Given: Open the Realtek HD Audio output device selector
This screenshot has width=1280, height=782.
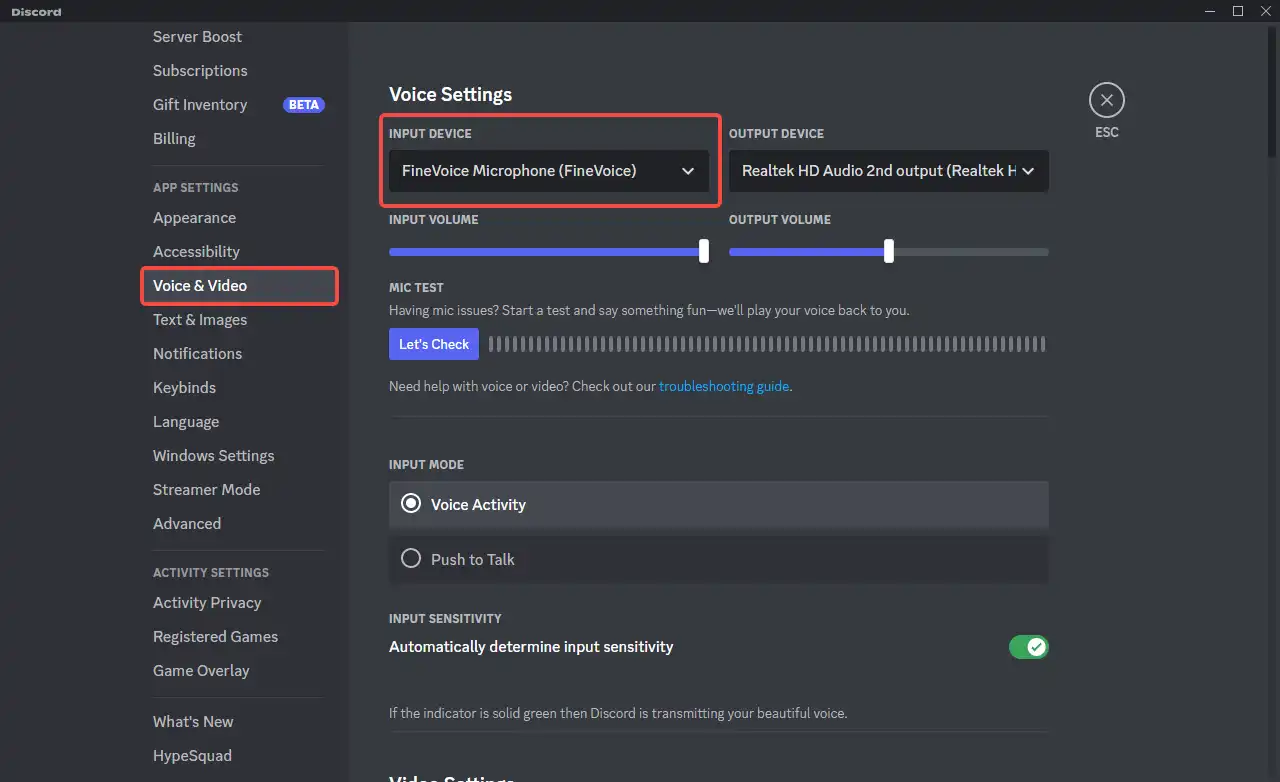Looking at the screenshot, I should pyautogui.click(x=889, y=171).
